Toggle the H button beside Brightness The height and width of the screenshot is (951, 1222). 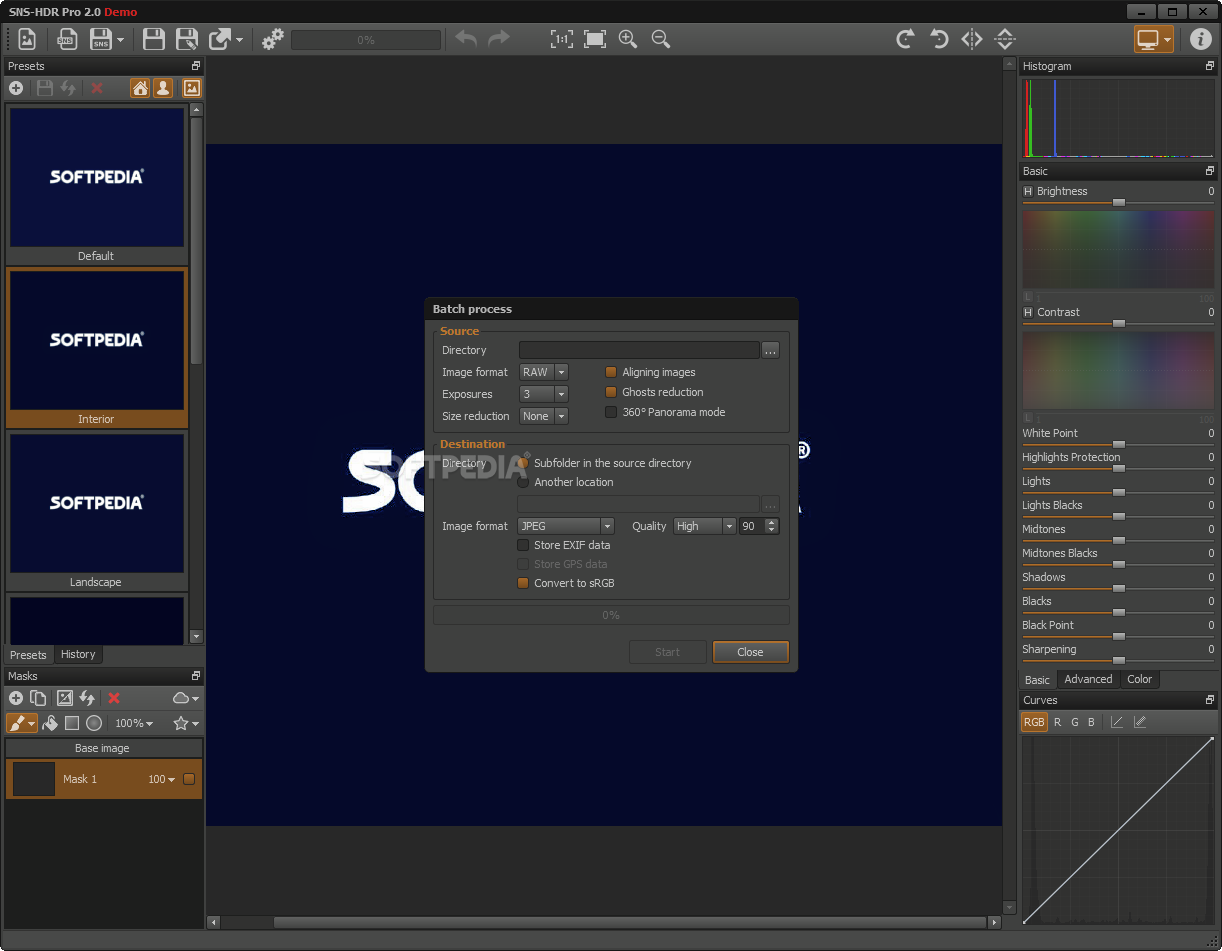click(1028, 191)
